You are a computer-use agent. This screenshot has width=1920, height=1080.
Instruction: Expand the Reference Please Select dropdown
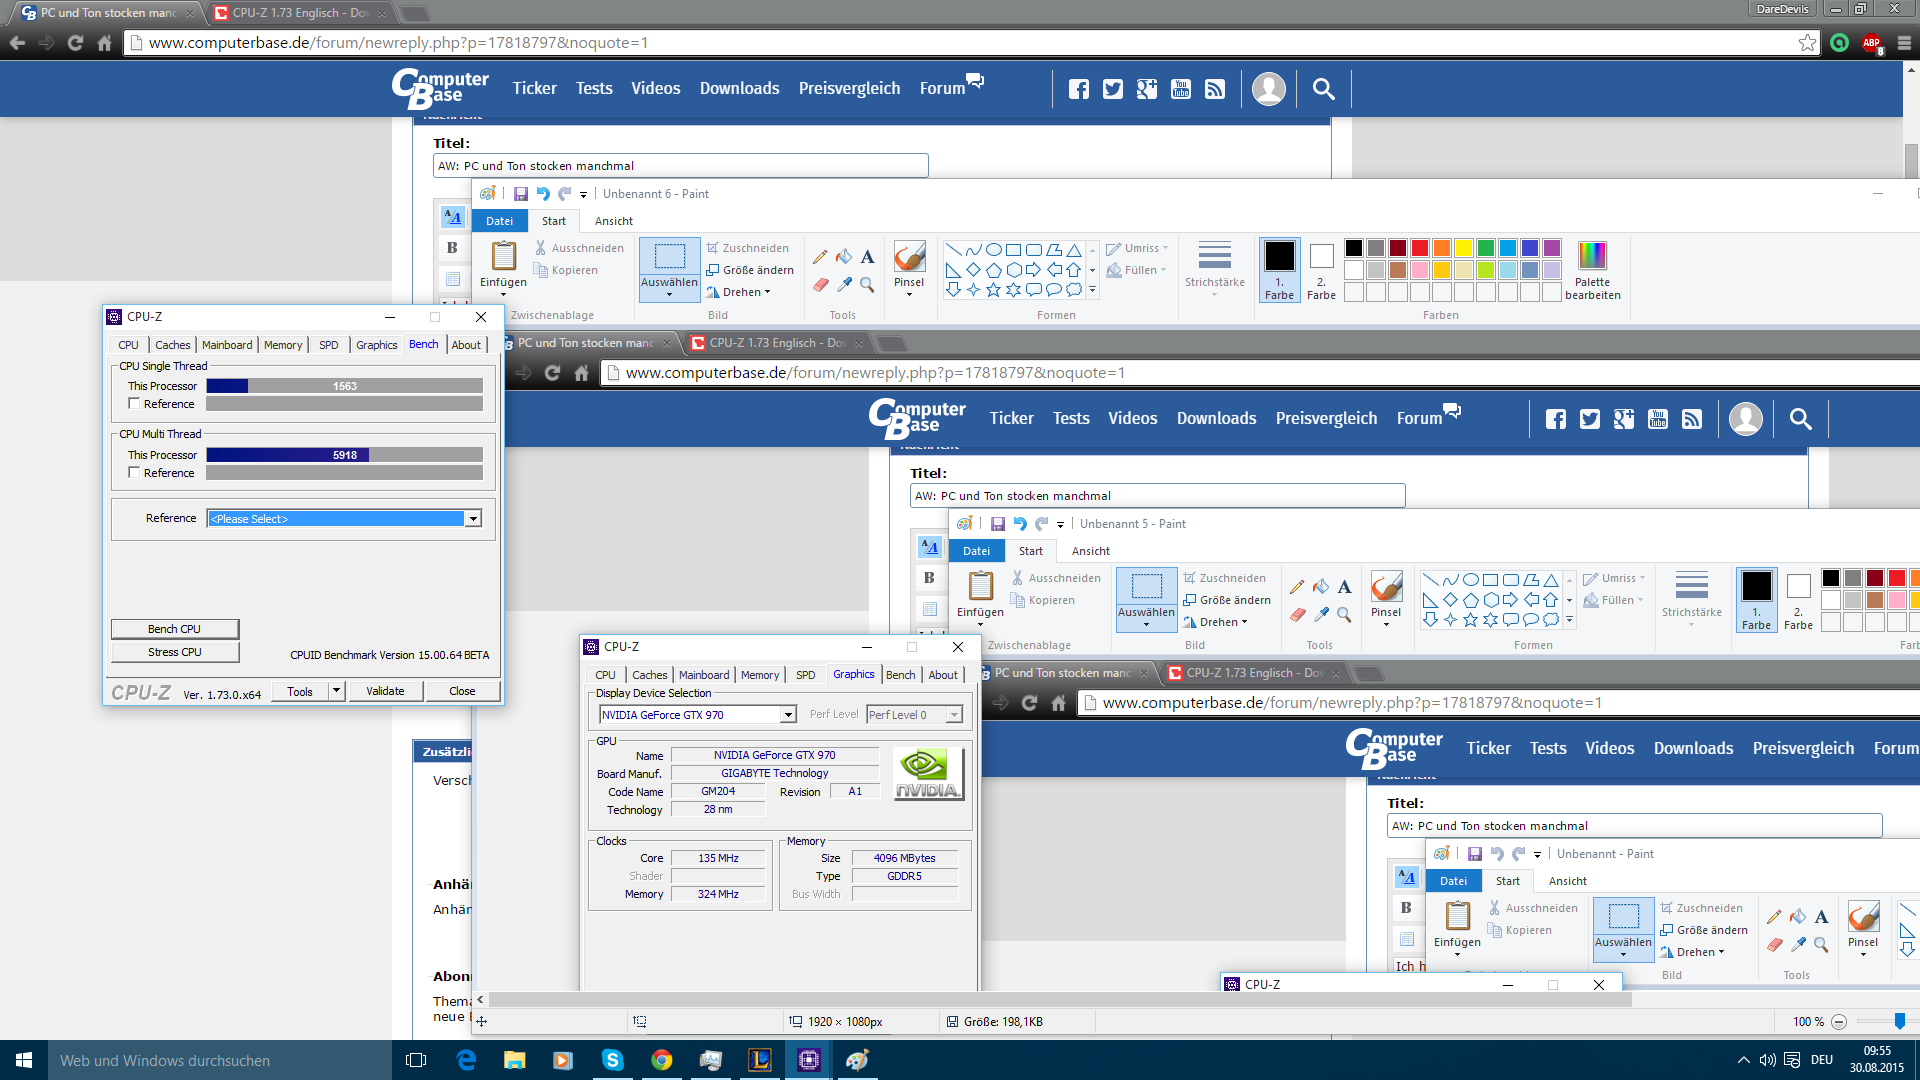pyautogui.click(x=473, y=519)
